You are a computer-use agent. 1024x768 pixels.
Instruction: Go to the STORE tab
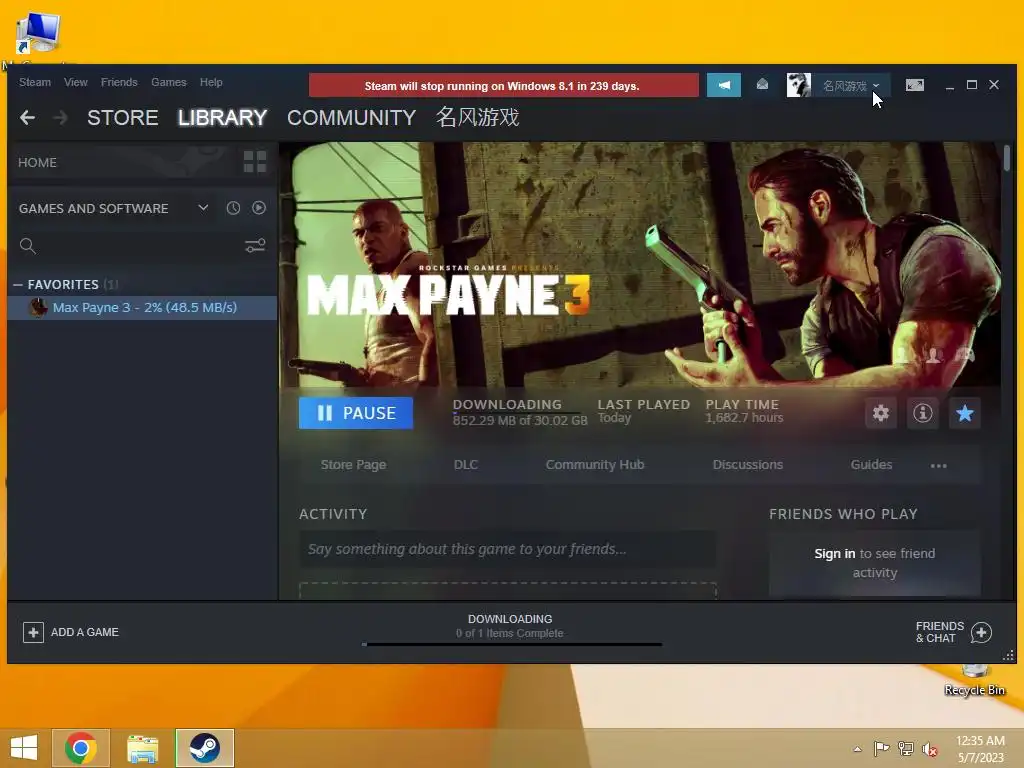coord(123,118)
